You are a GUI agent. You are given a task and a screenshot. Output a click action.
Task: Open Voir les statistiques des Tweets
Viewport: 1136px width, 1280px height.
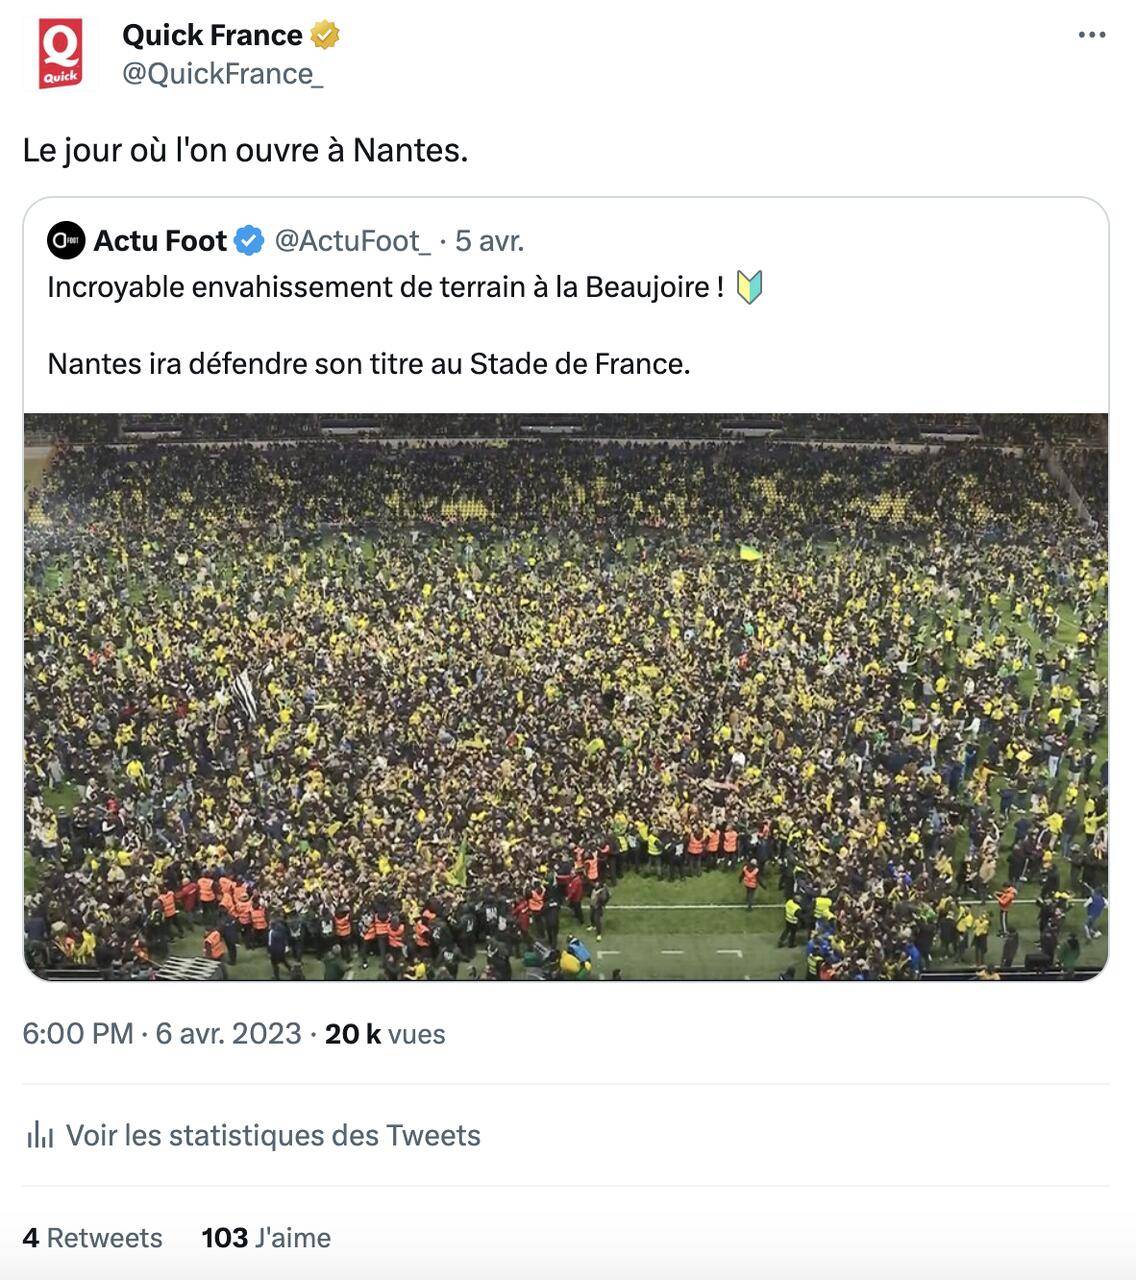(273, 1135)
